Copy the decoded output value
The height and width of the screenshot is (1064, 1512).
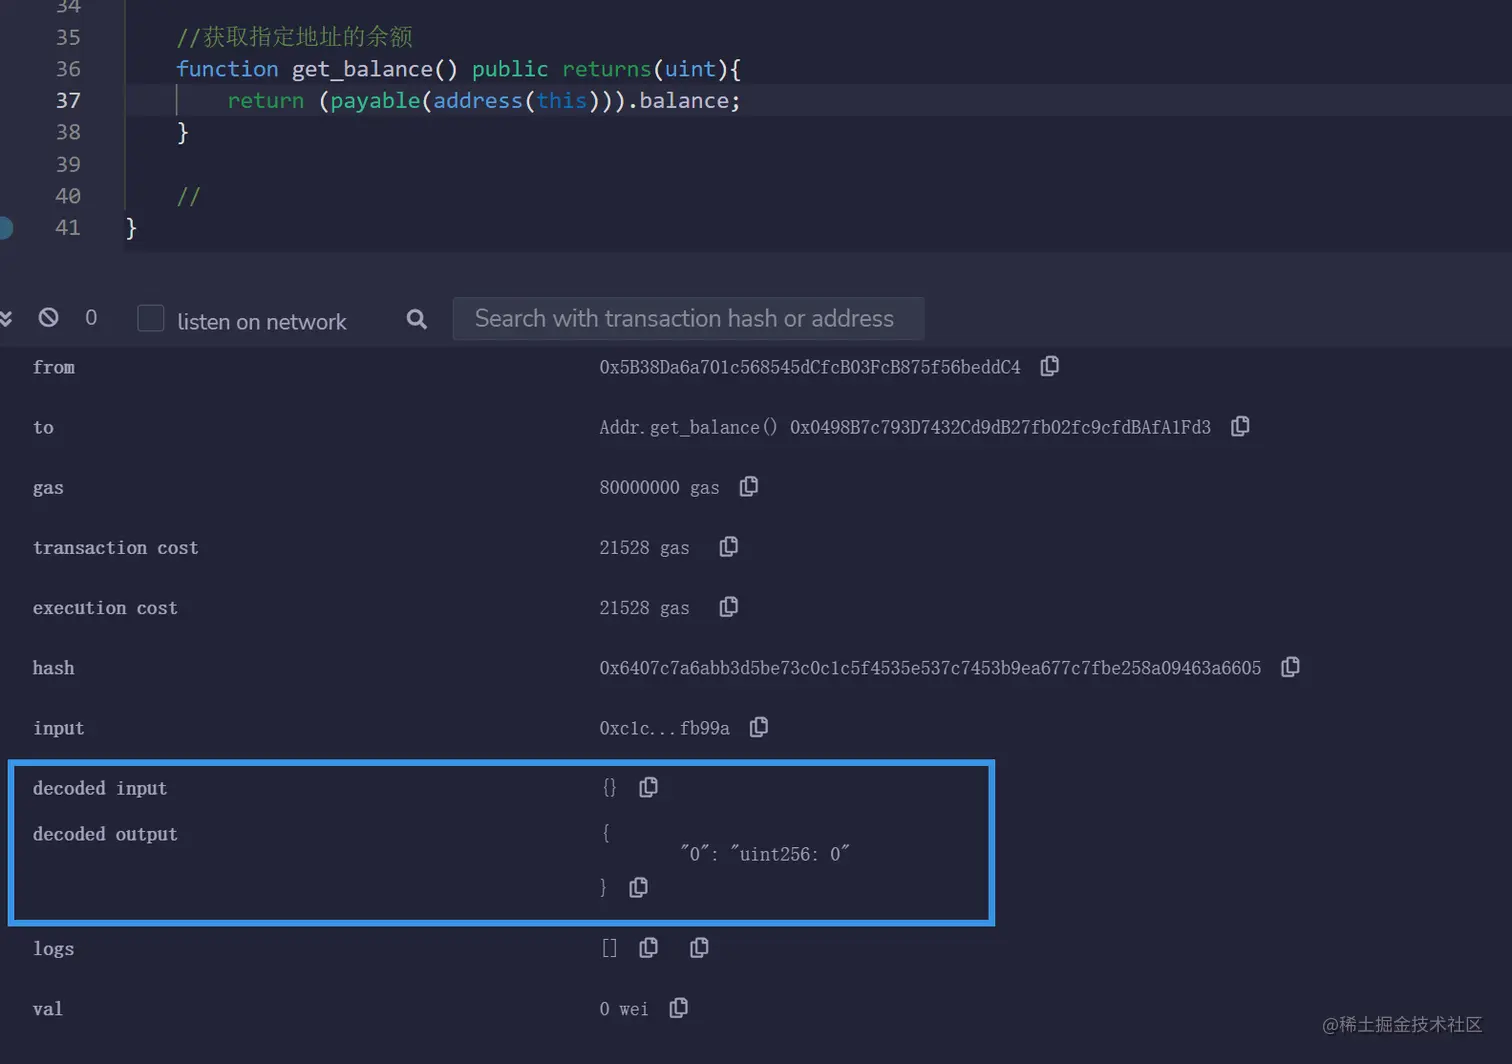pyautogui.click(x=638, y=887)
